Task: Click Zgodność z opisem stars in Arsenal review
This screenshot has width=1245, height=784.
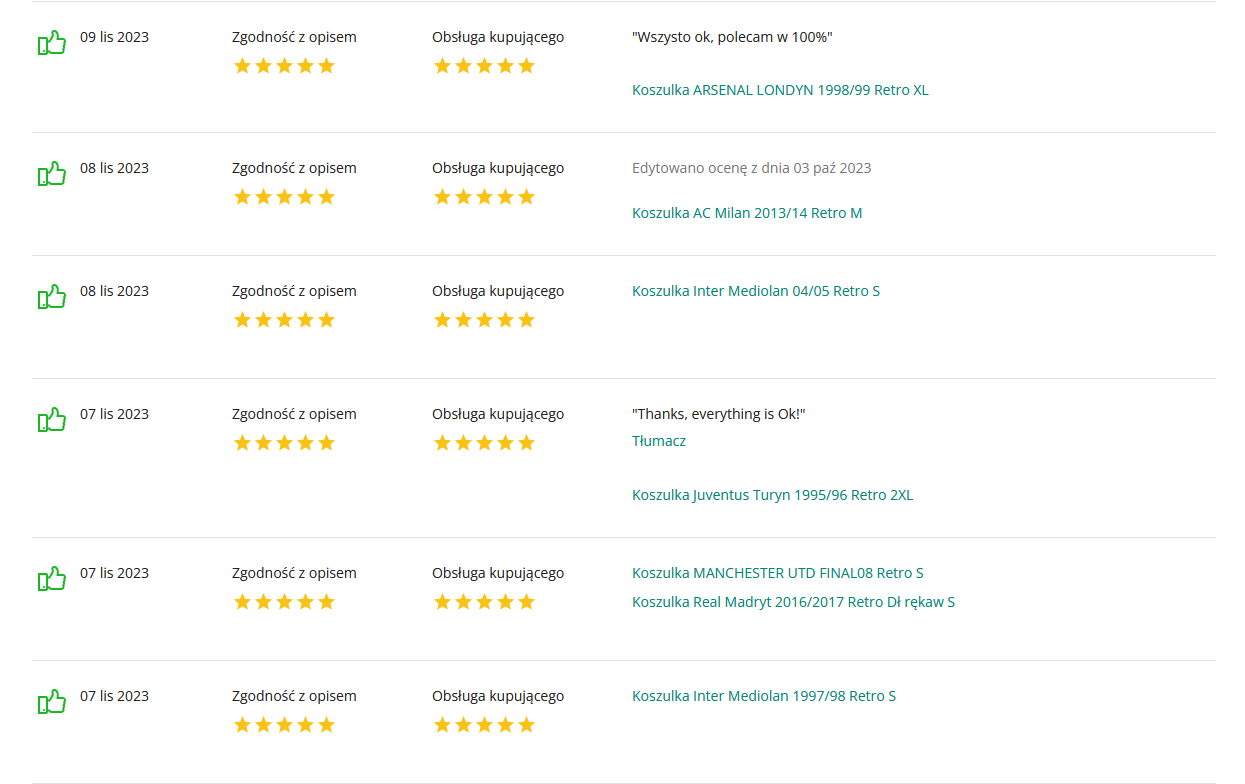Action: click(x=284, y=66)
